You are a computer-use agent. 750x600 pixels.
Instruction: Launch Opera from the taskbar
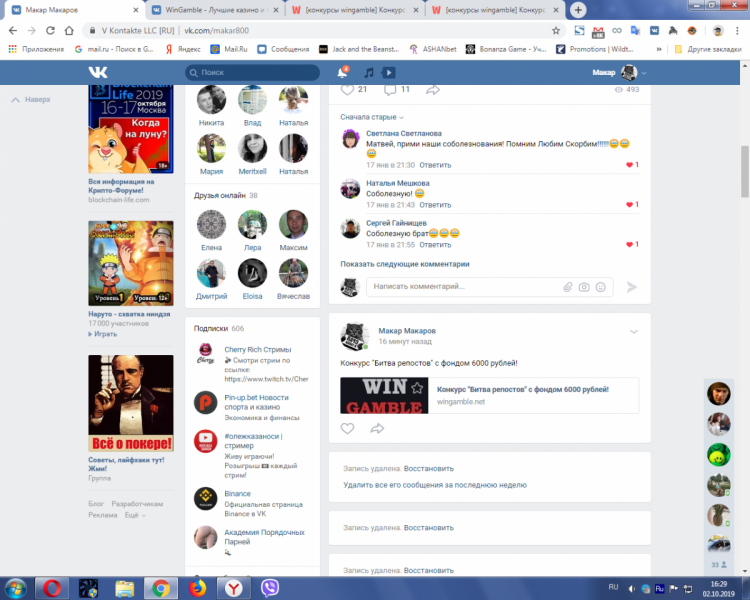(52, 588)
